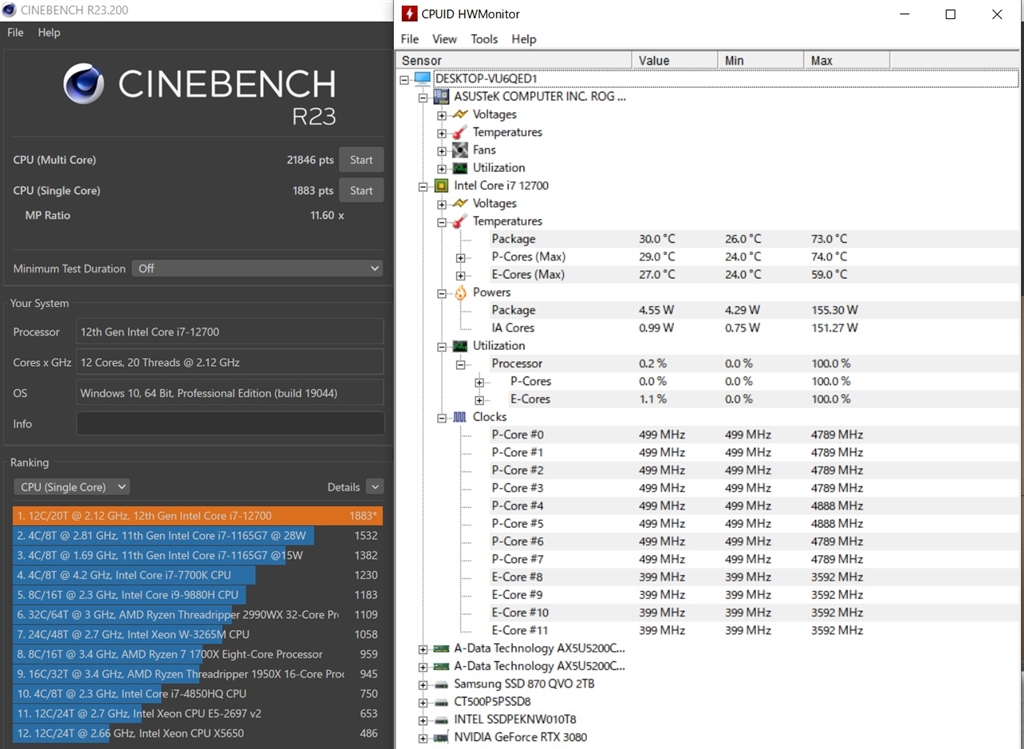Click the Powers flame icon
The image size is (1024, 749).
coord(460,293)
